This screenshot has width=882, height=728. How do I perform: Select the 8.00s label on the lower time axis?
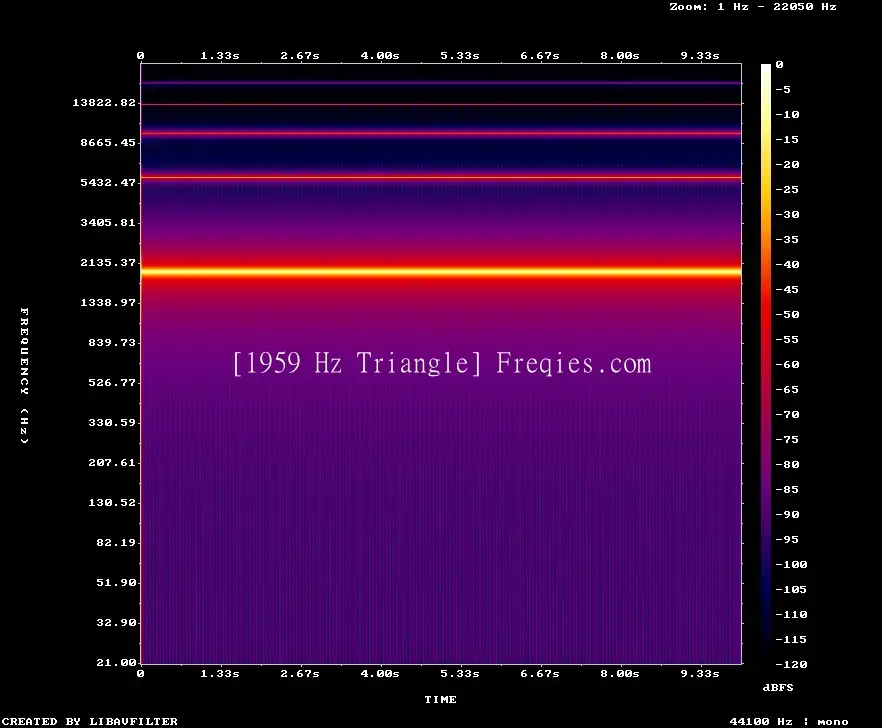[619, 673]
